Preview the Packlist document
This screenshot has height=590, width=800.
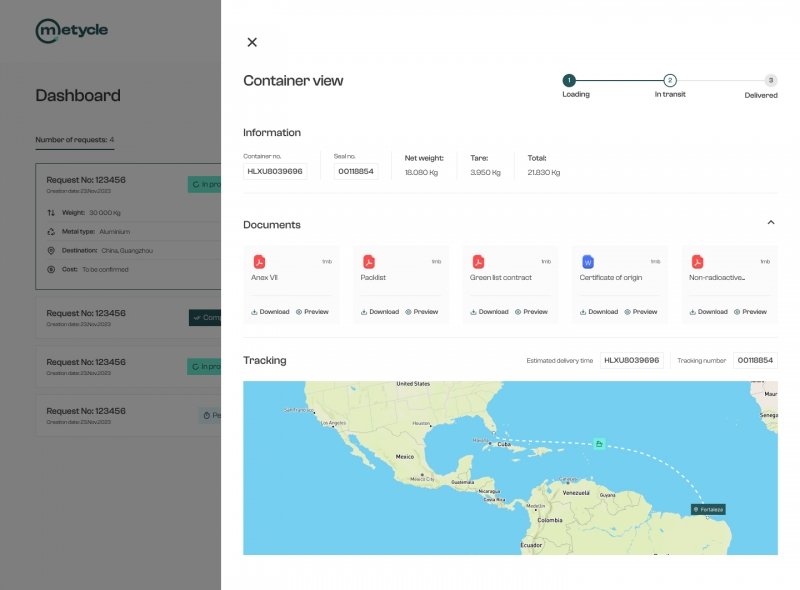pyautogui.click(x=422, y=312)
